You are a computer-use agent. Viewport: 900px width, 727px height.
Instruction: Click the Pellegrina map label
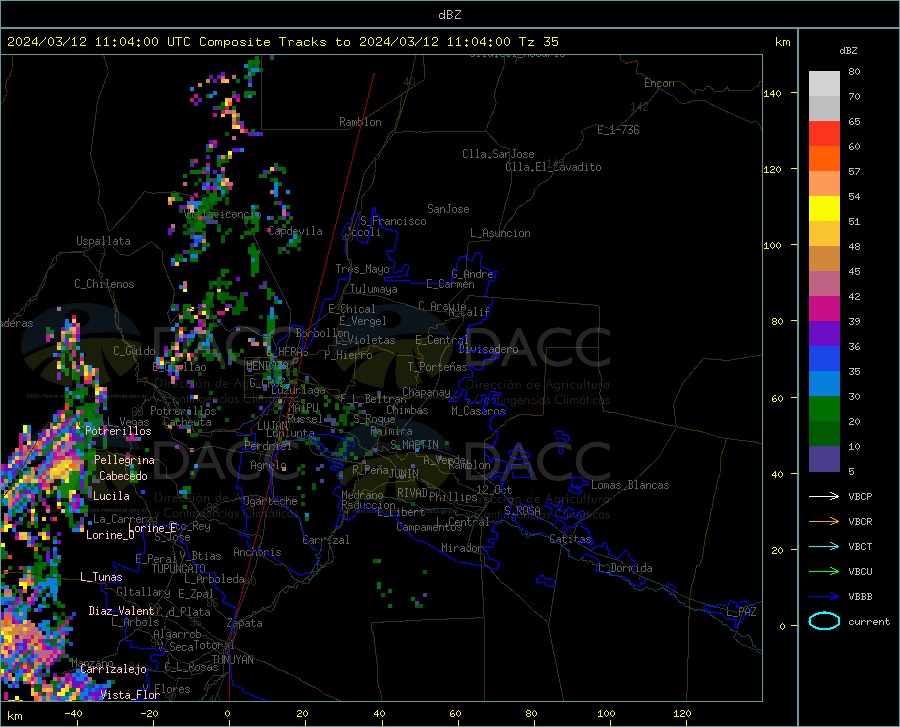(124, 460)
